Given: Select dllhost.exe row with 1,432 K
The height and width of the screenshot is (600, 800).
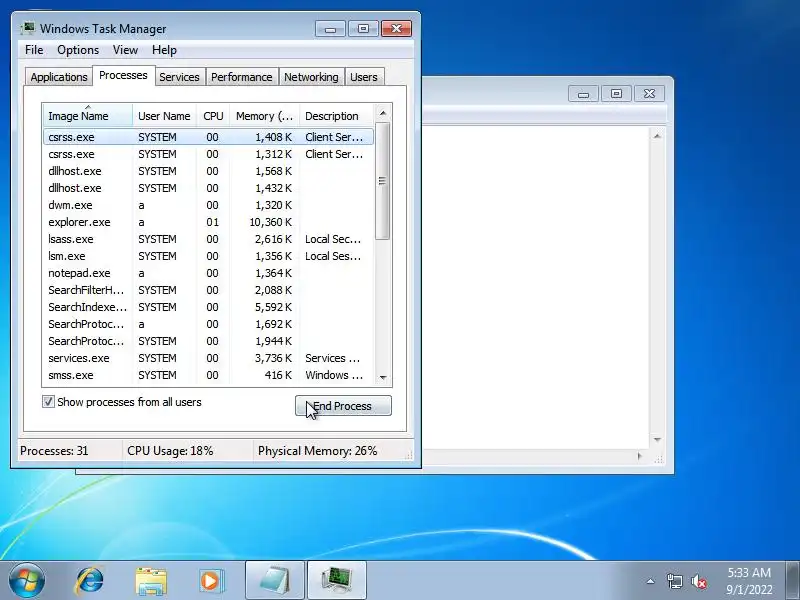Looking at the screenshot, I should coord(208,188).
